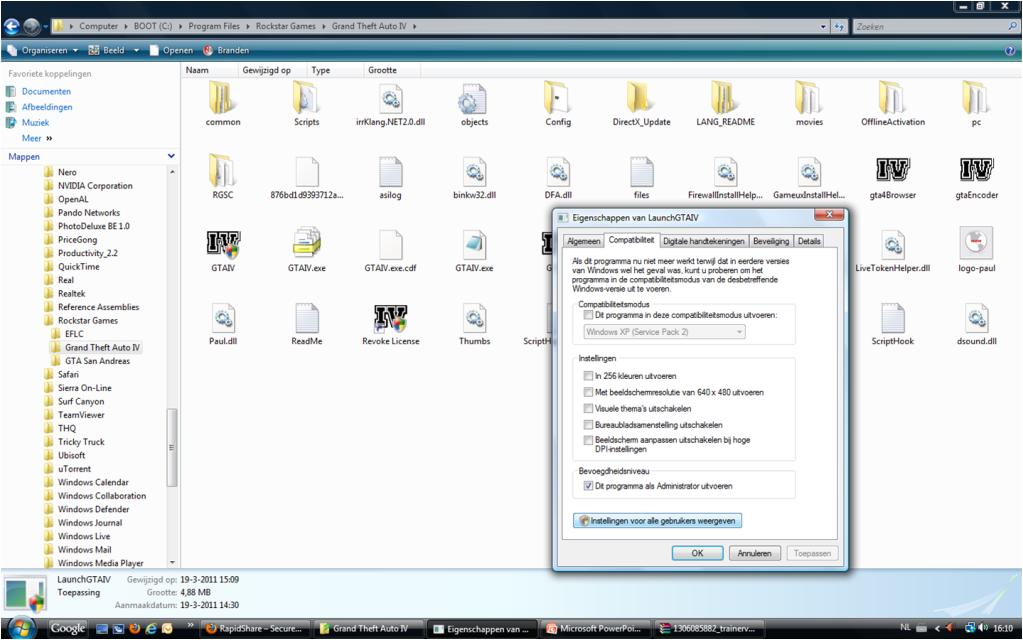The height and width of the screenshot is (640, 1023).
Task: Select EFLC folder in tree
Action: (74, 334)
